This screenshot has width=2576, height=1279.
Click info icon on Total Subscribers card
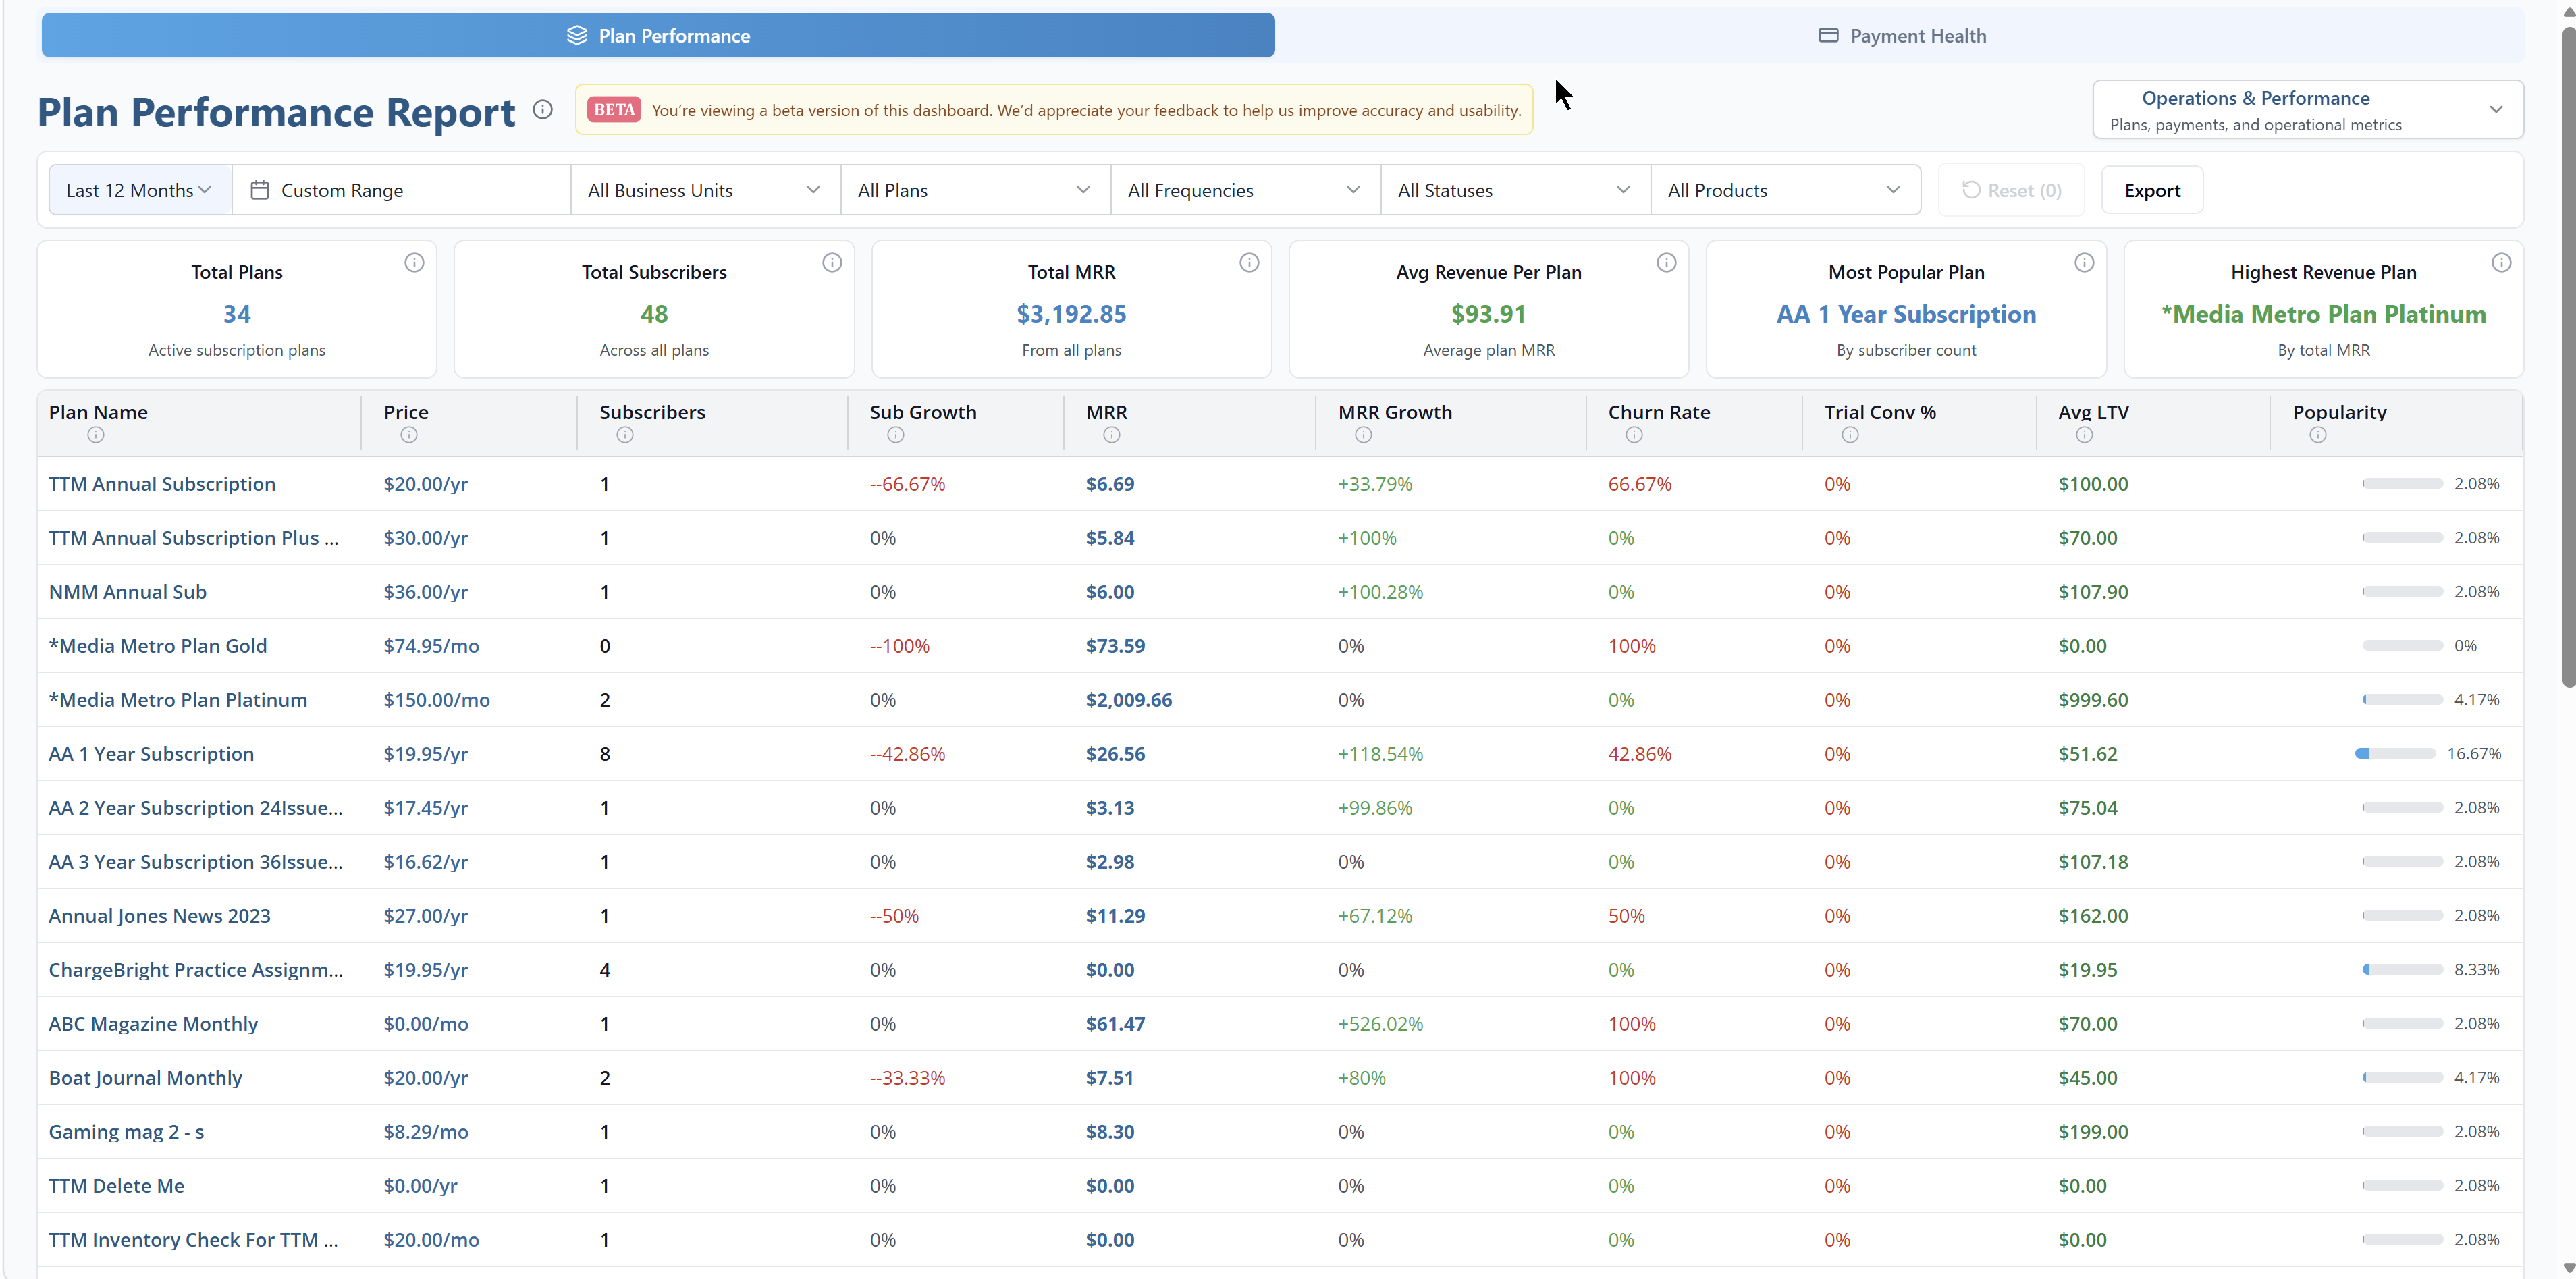pos(832,262)
